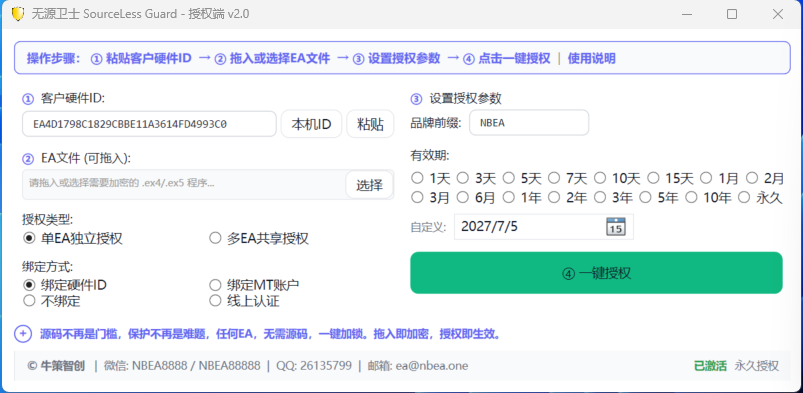Screen dimensions: 803x393
Task: Select the 1年 validity option
Action: 522,197
